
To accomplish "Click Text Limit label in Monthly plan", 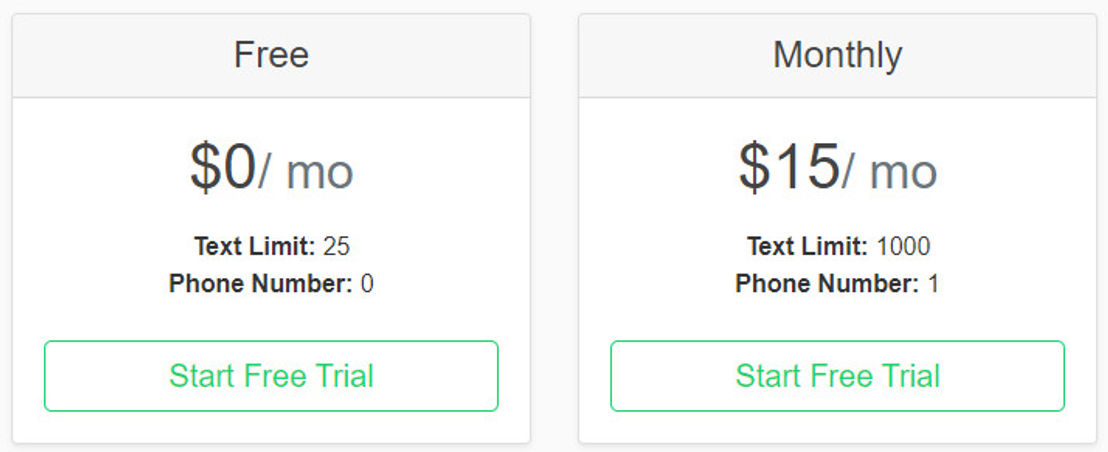I will pos(808,246).
